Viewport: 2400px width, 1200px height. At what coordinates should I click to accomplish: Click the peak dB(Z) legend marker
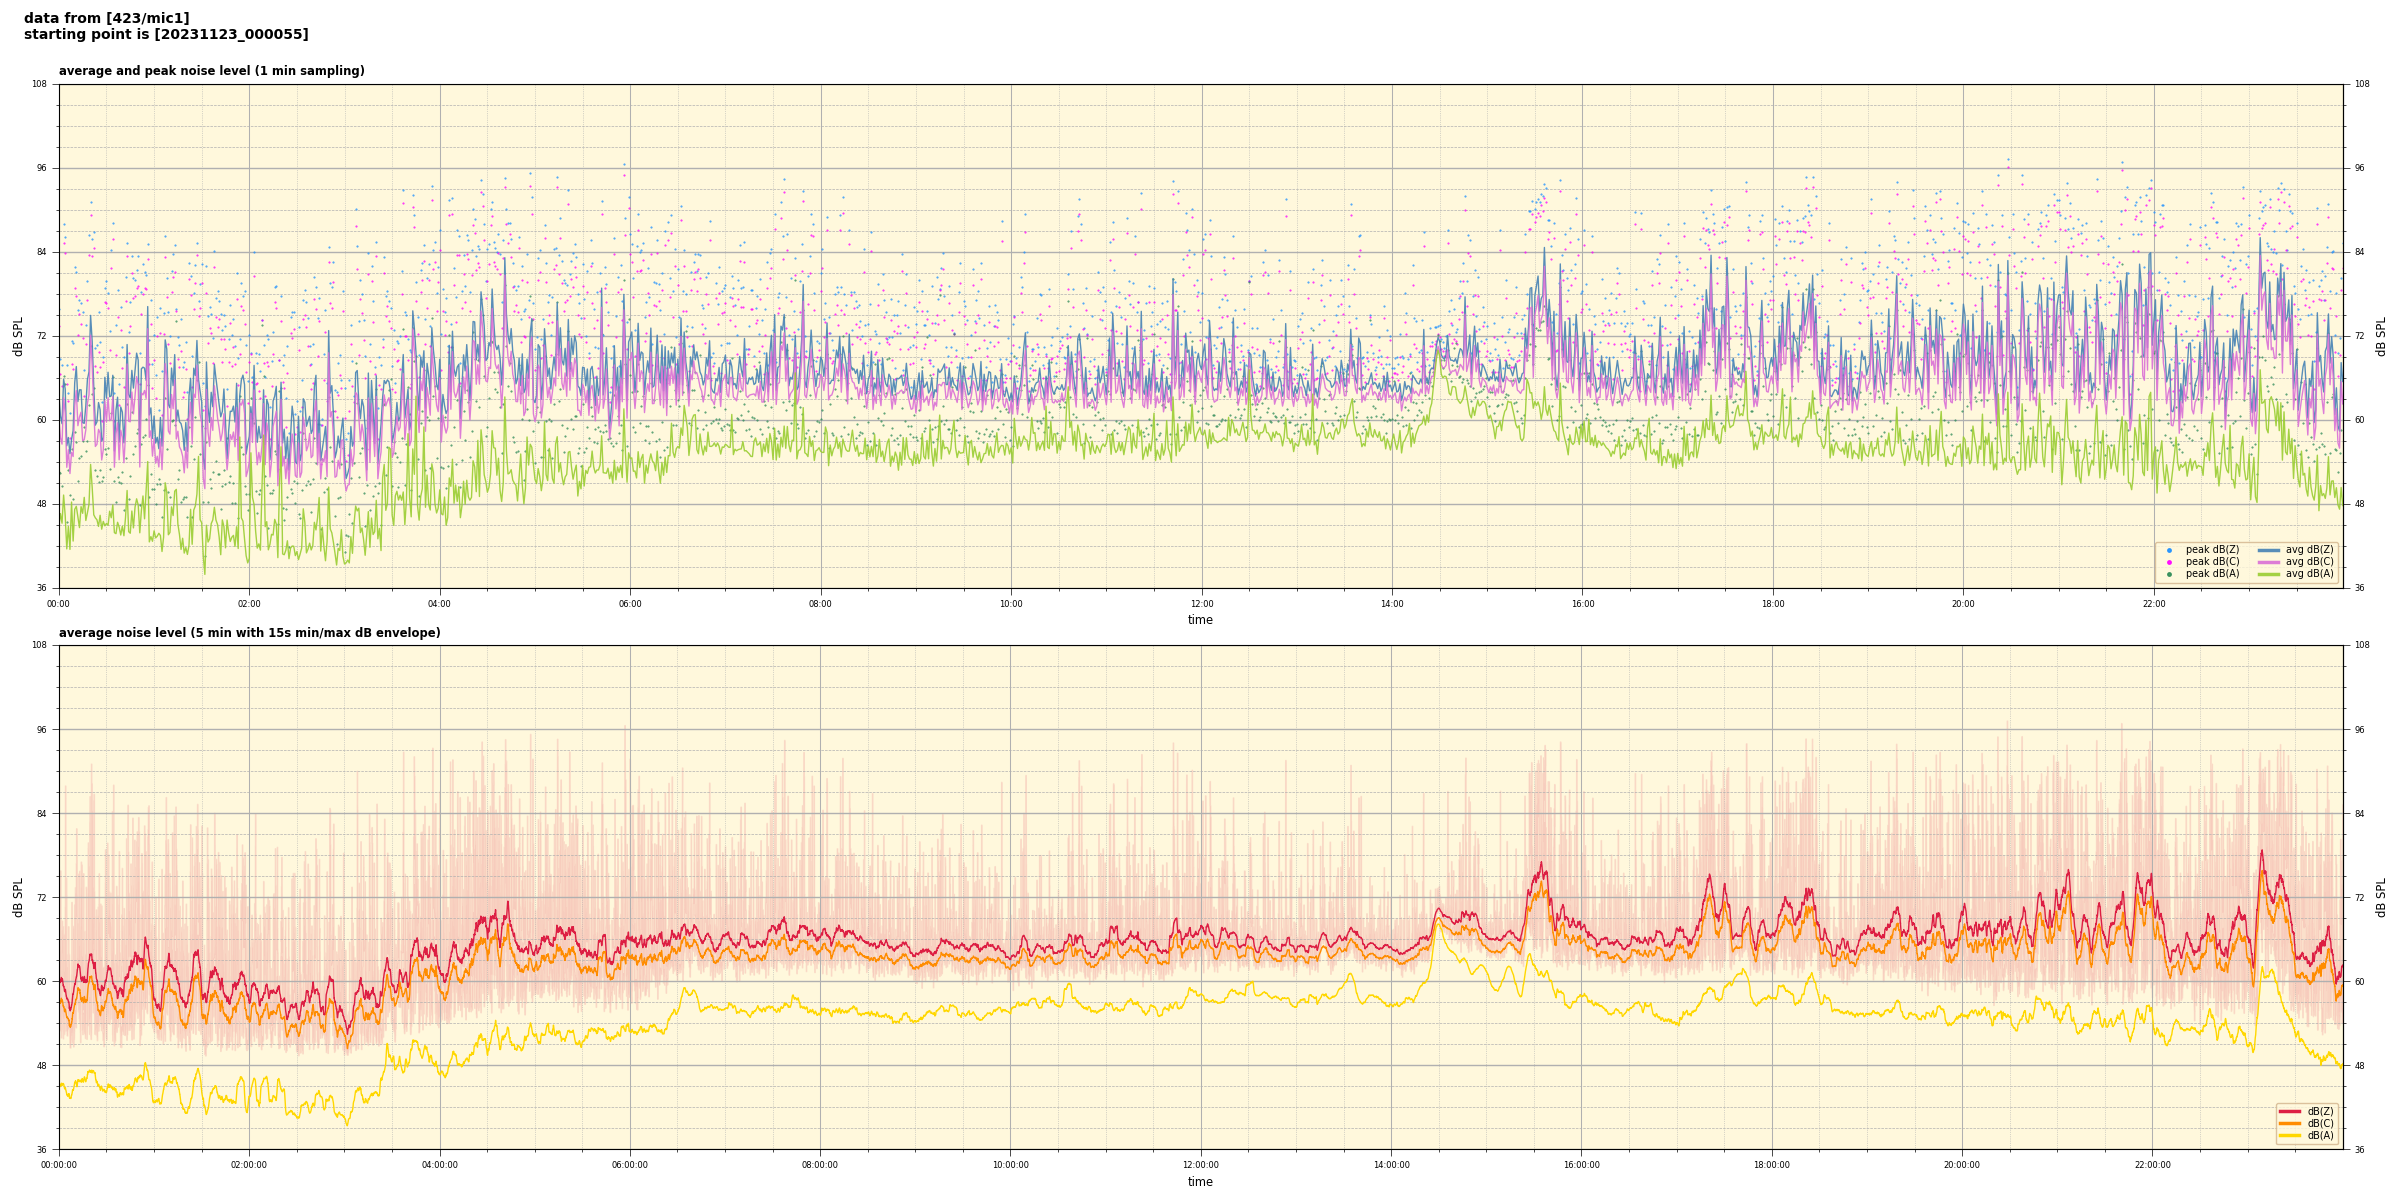click(2169, 550)
